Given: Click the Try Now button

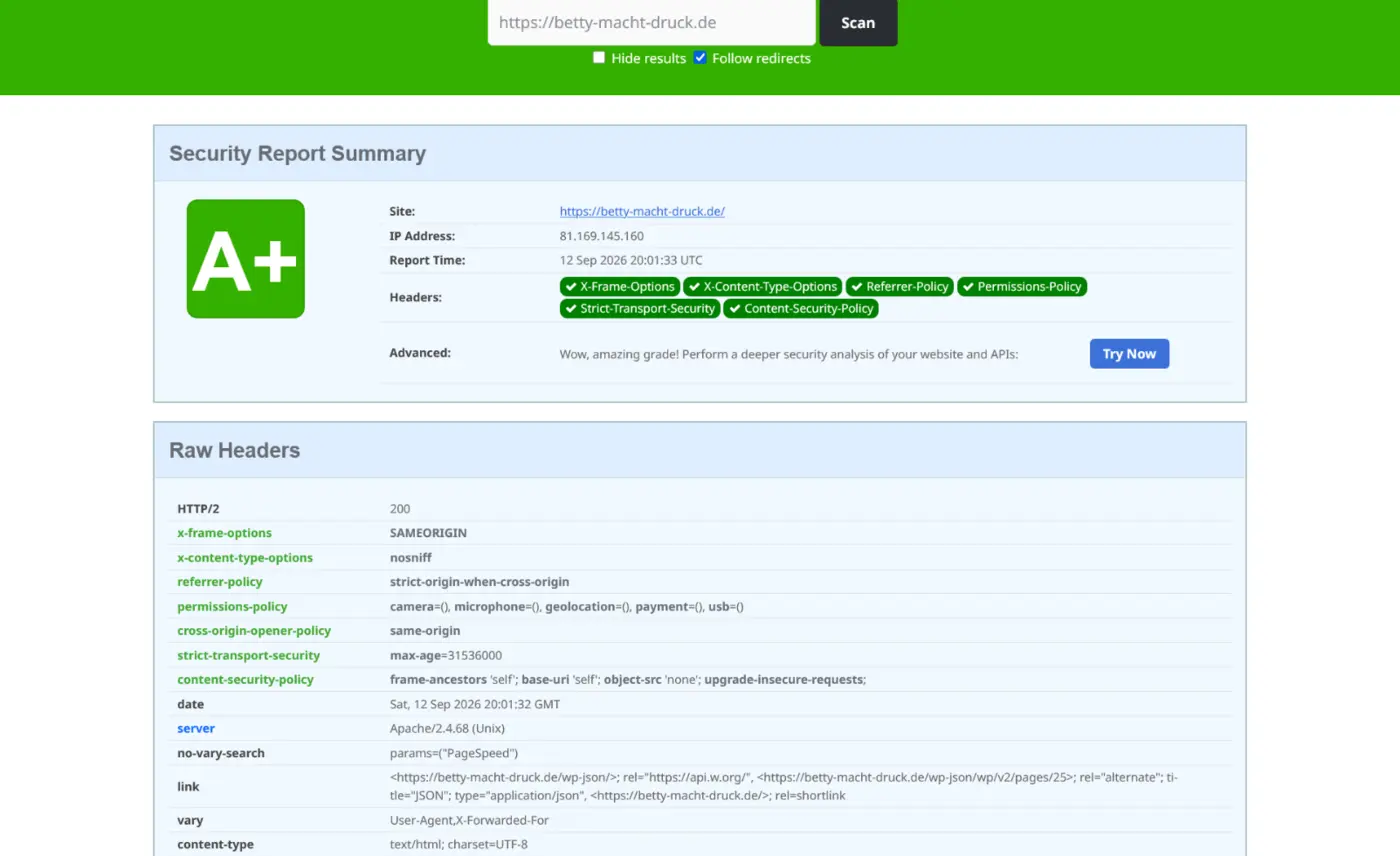Looking at the screenshot, I should (1129, 354).
